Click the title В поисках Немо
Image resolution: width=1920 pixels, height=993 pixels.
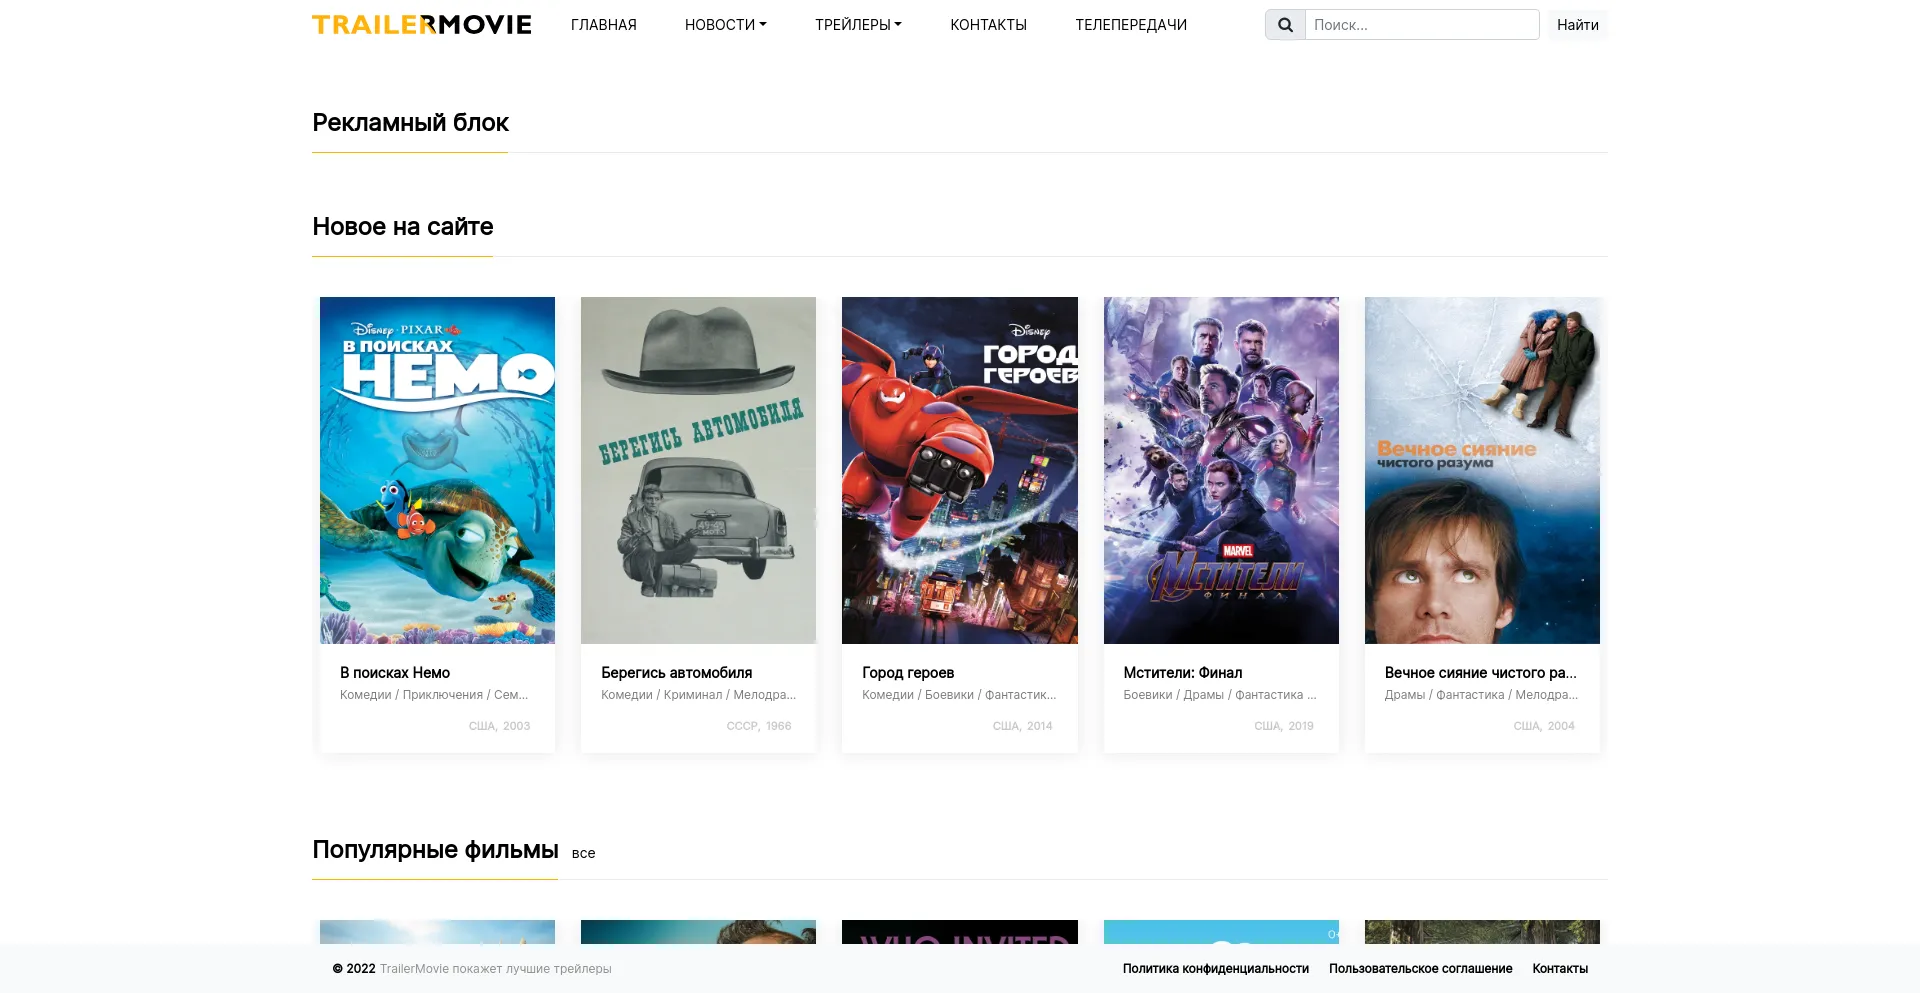pos(395,673)
